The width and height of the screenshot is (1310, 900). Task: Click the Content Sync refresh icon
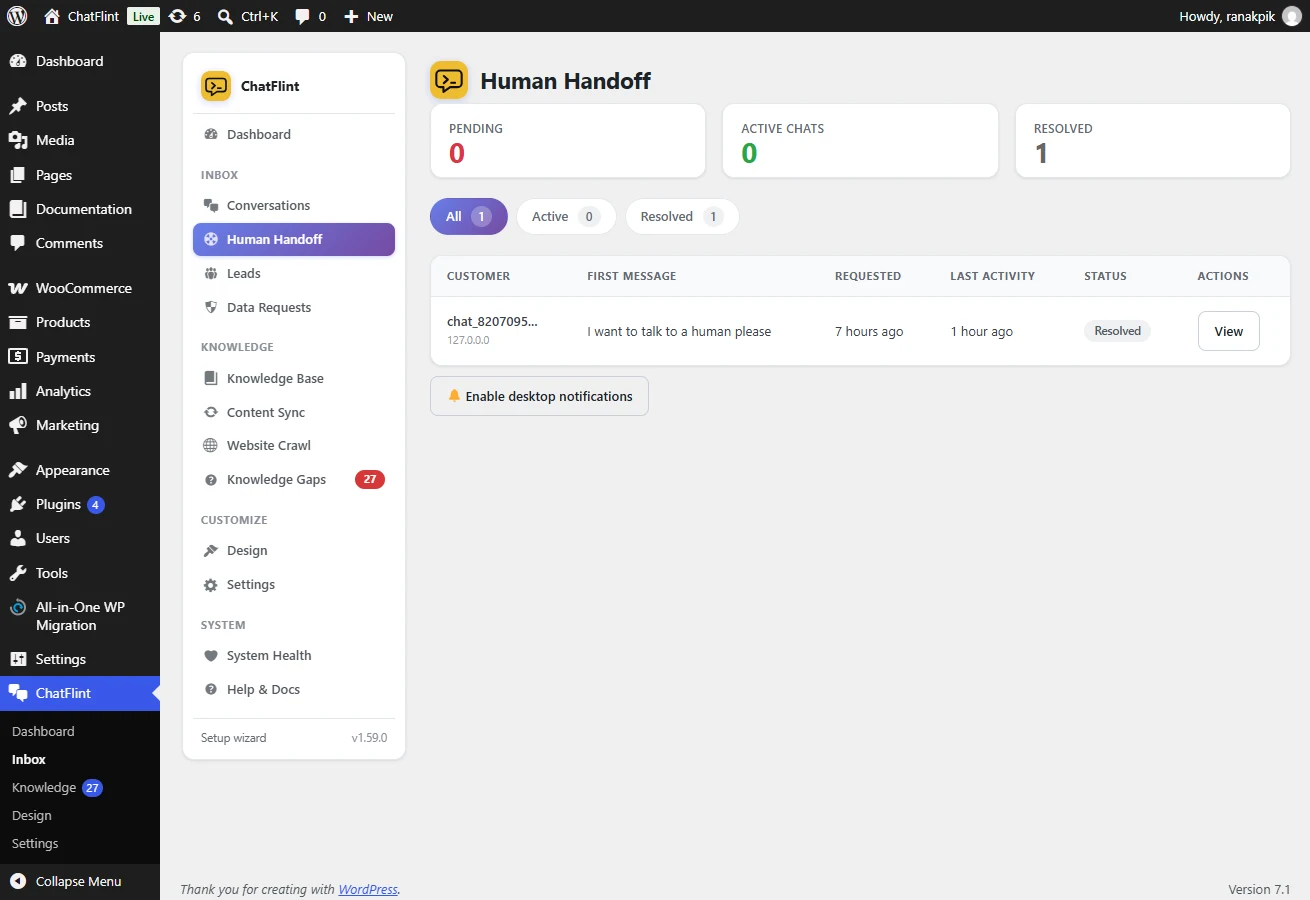click(211, 412)
